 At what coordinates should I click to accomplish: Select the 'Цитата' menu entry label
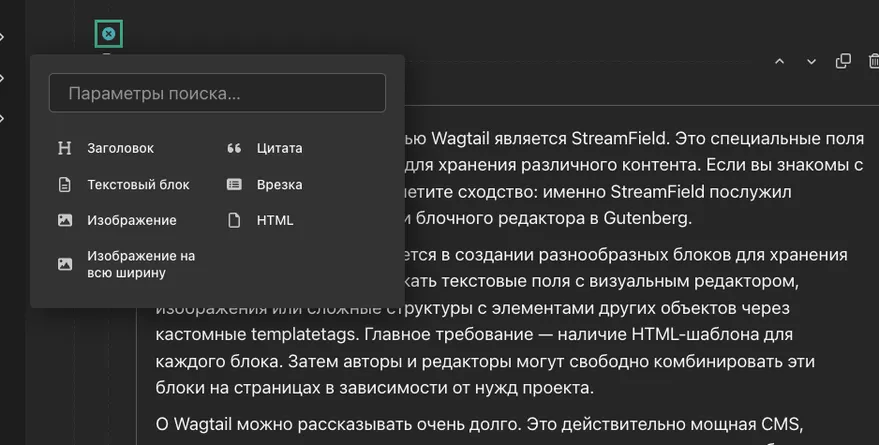[x=279, y=148]
